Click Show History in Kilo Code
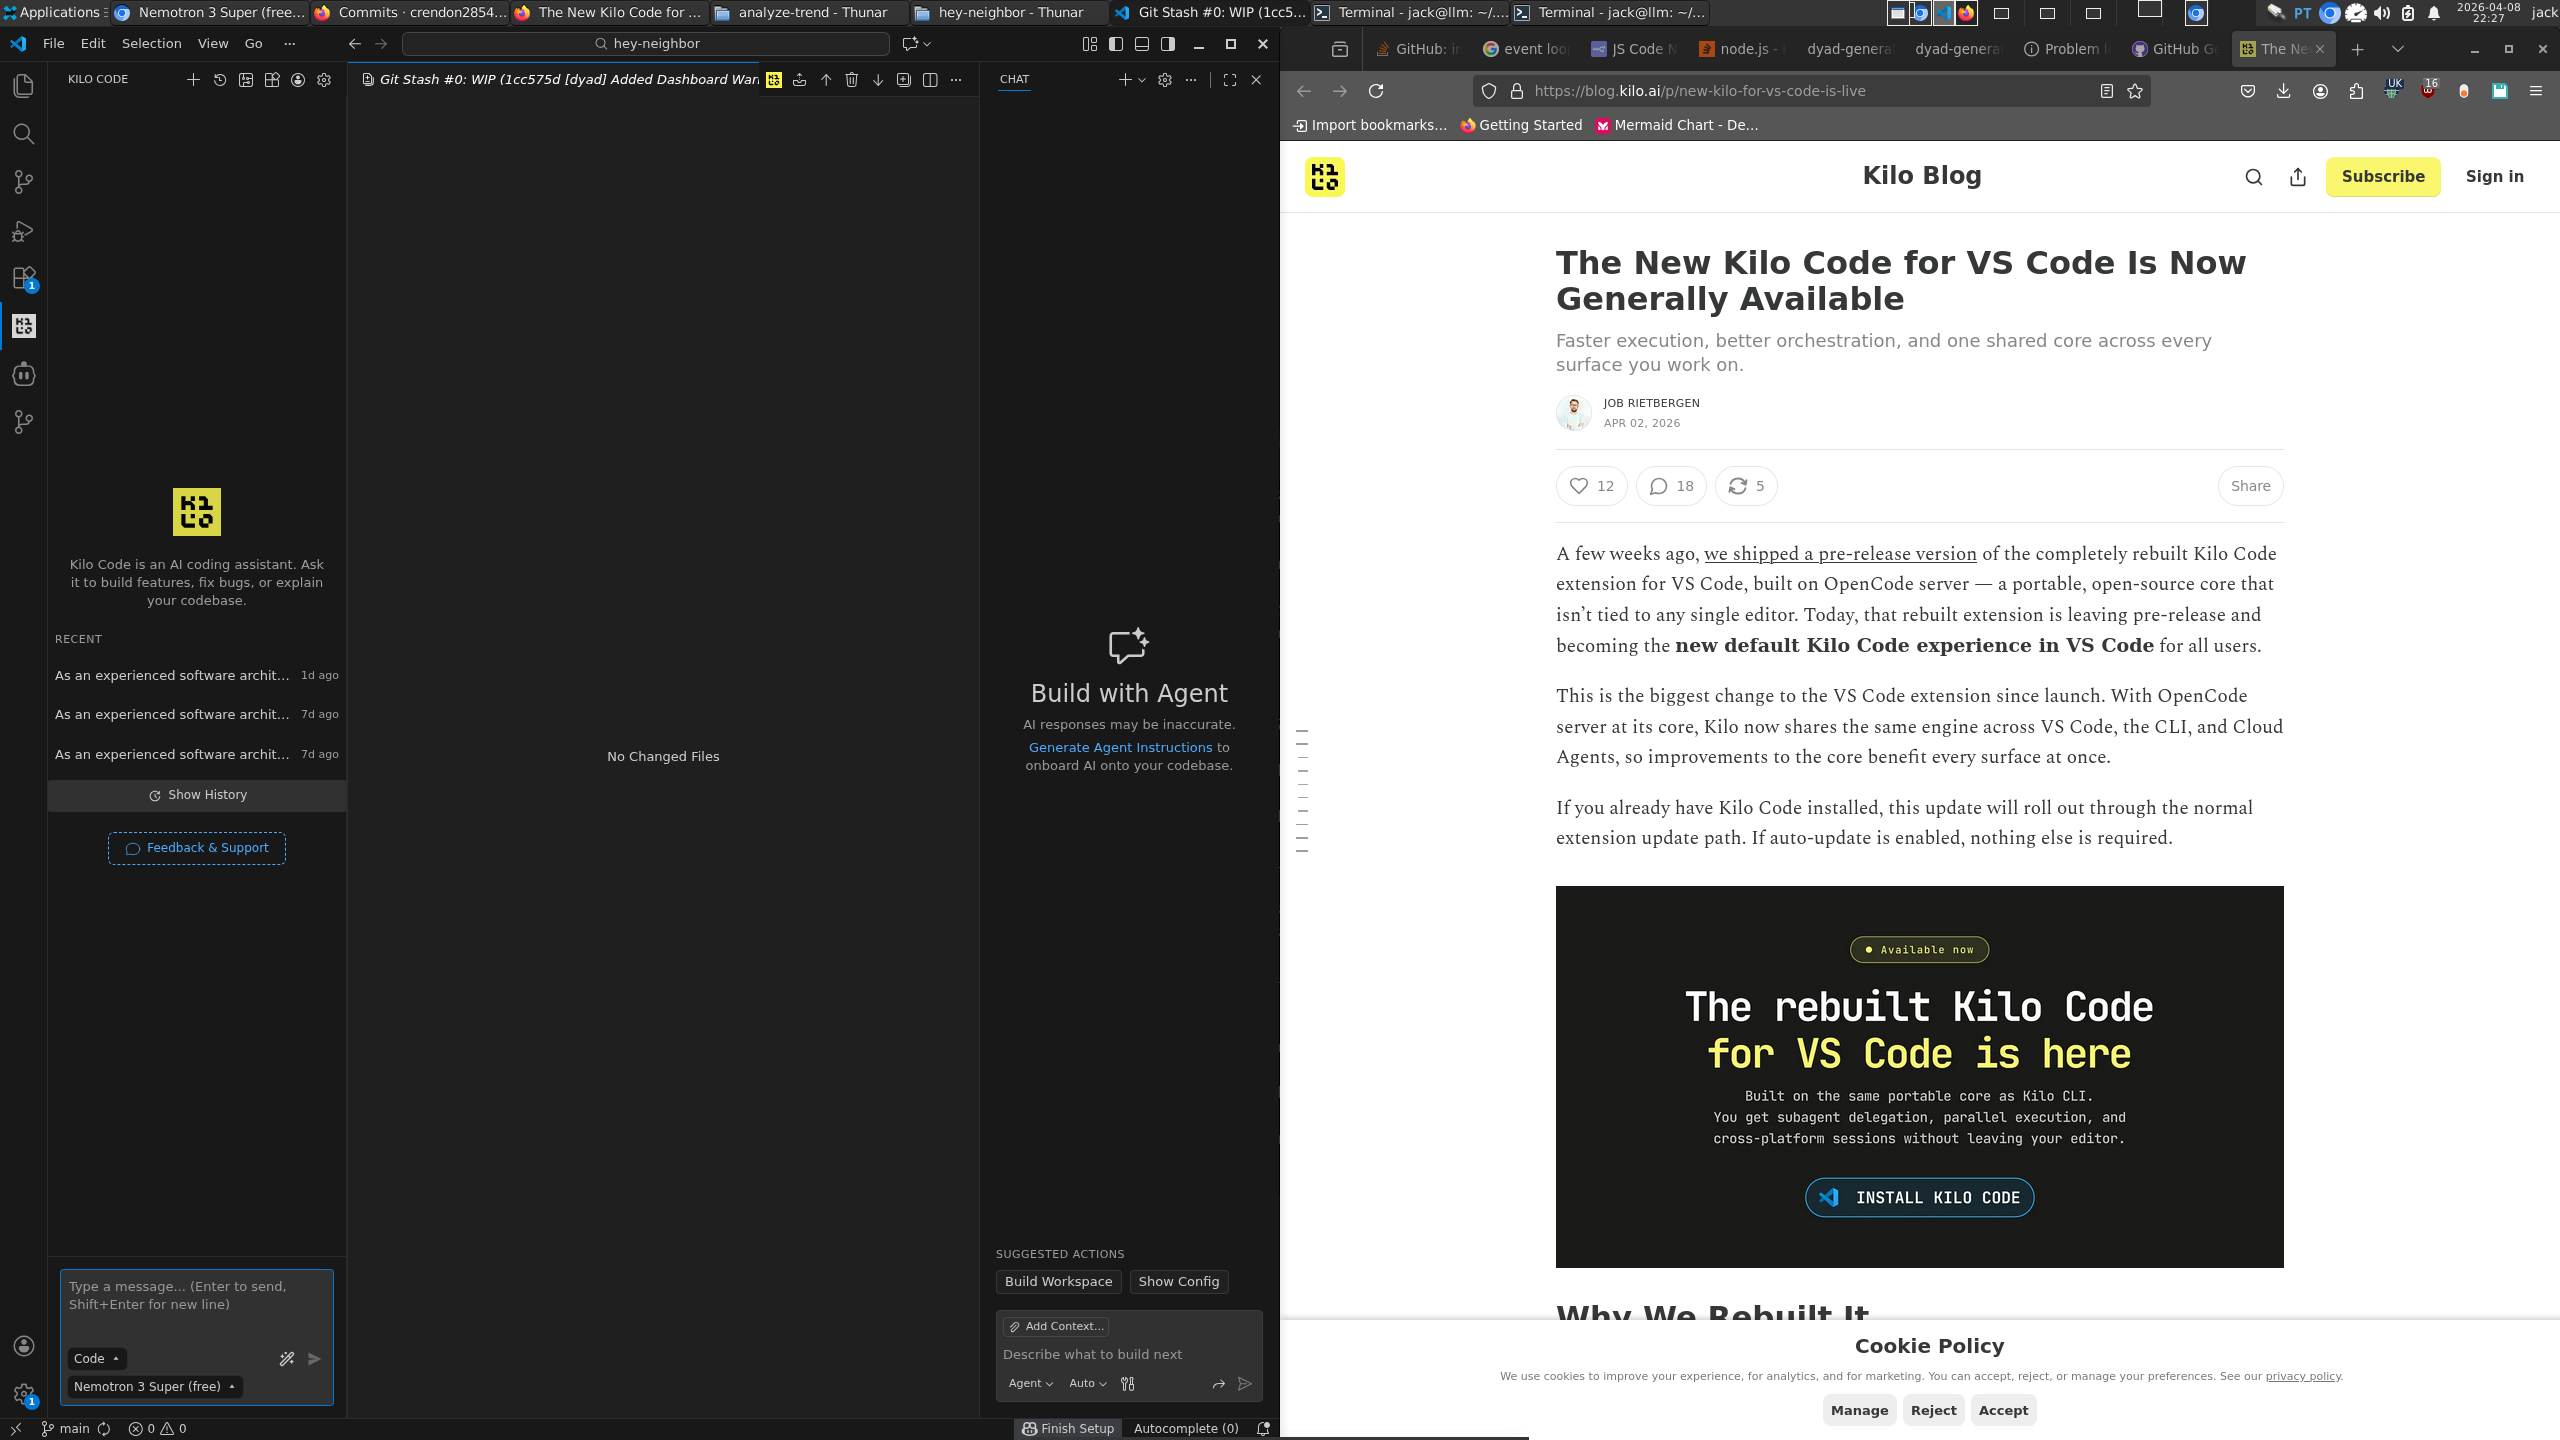The height and width of the screenshot is (1440, 2560). point(197,796)
